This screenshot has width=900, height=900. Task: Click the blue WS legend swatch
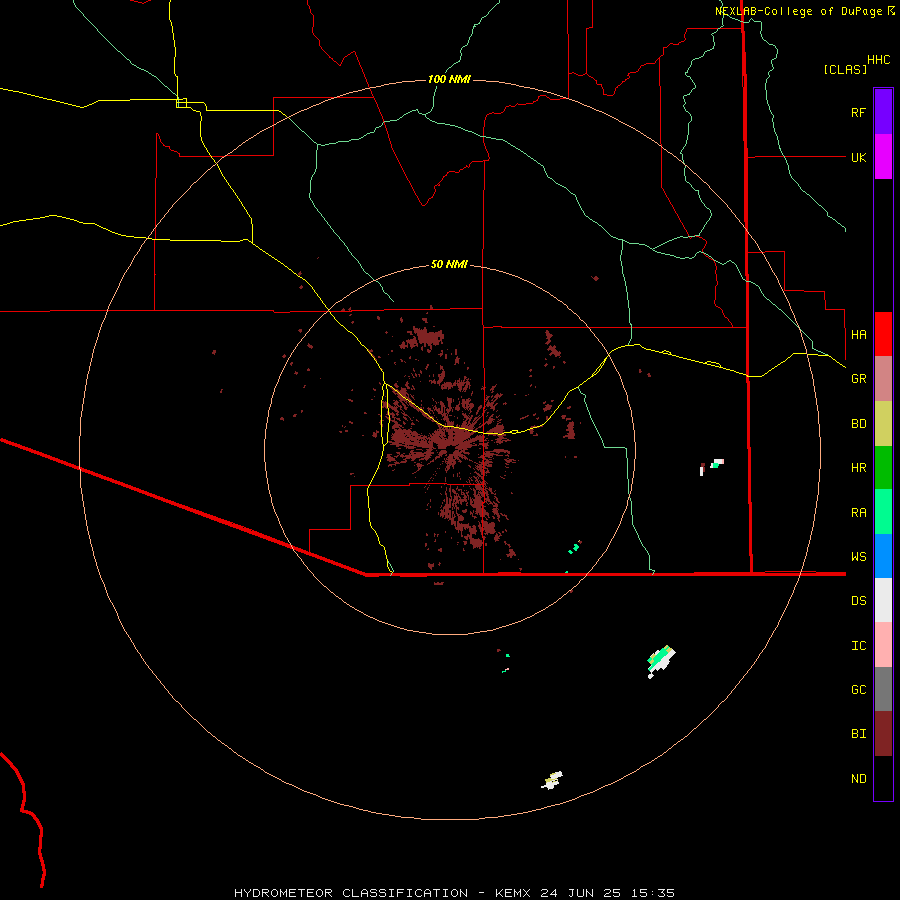[883, 556]
